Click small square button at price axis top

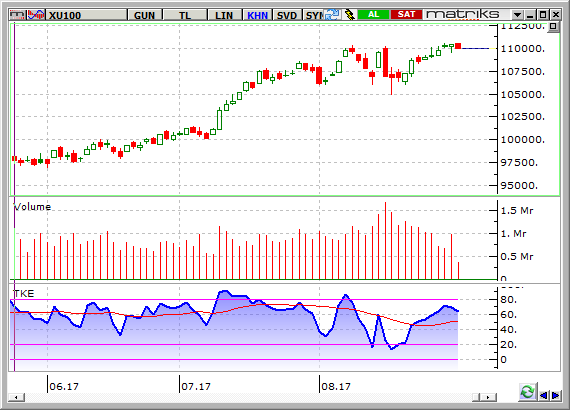pyautogui.click(x=553, y=26)
